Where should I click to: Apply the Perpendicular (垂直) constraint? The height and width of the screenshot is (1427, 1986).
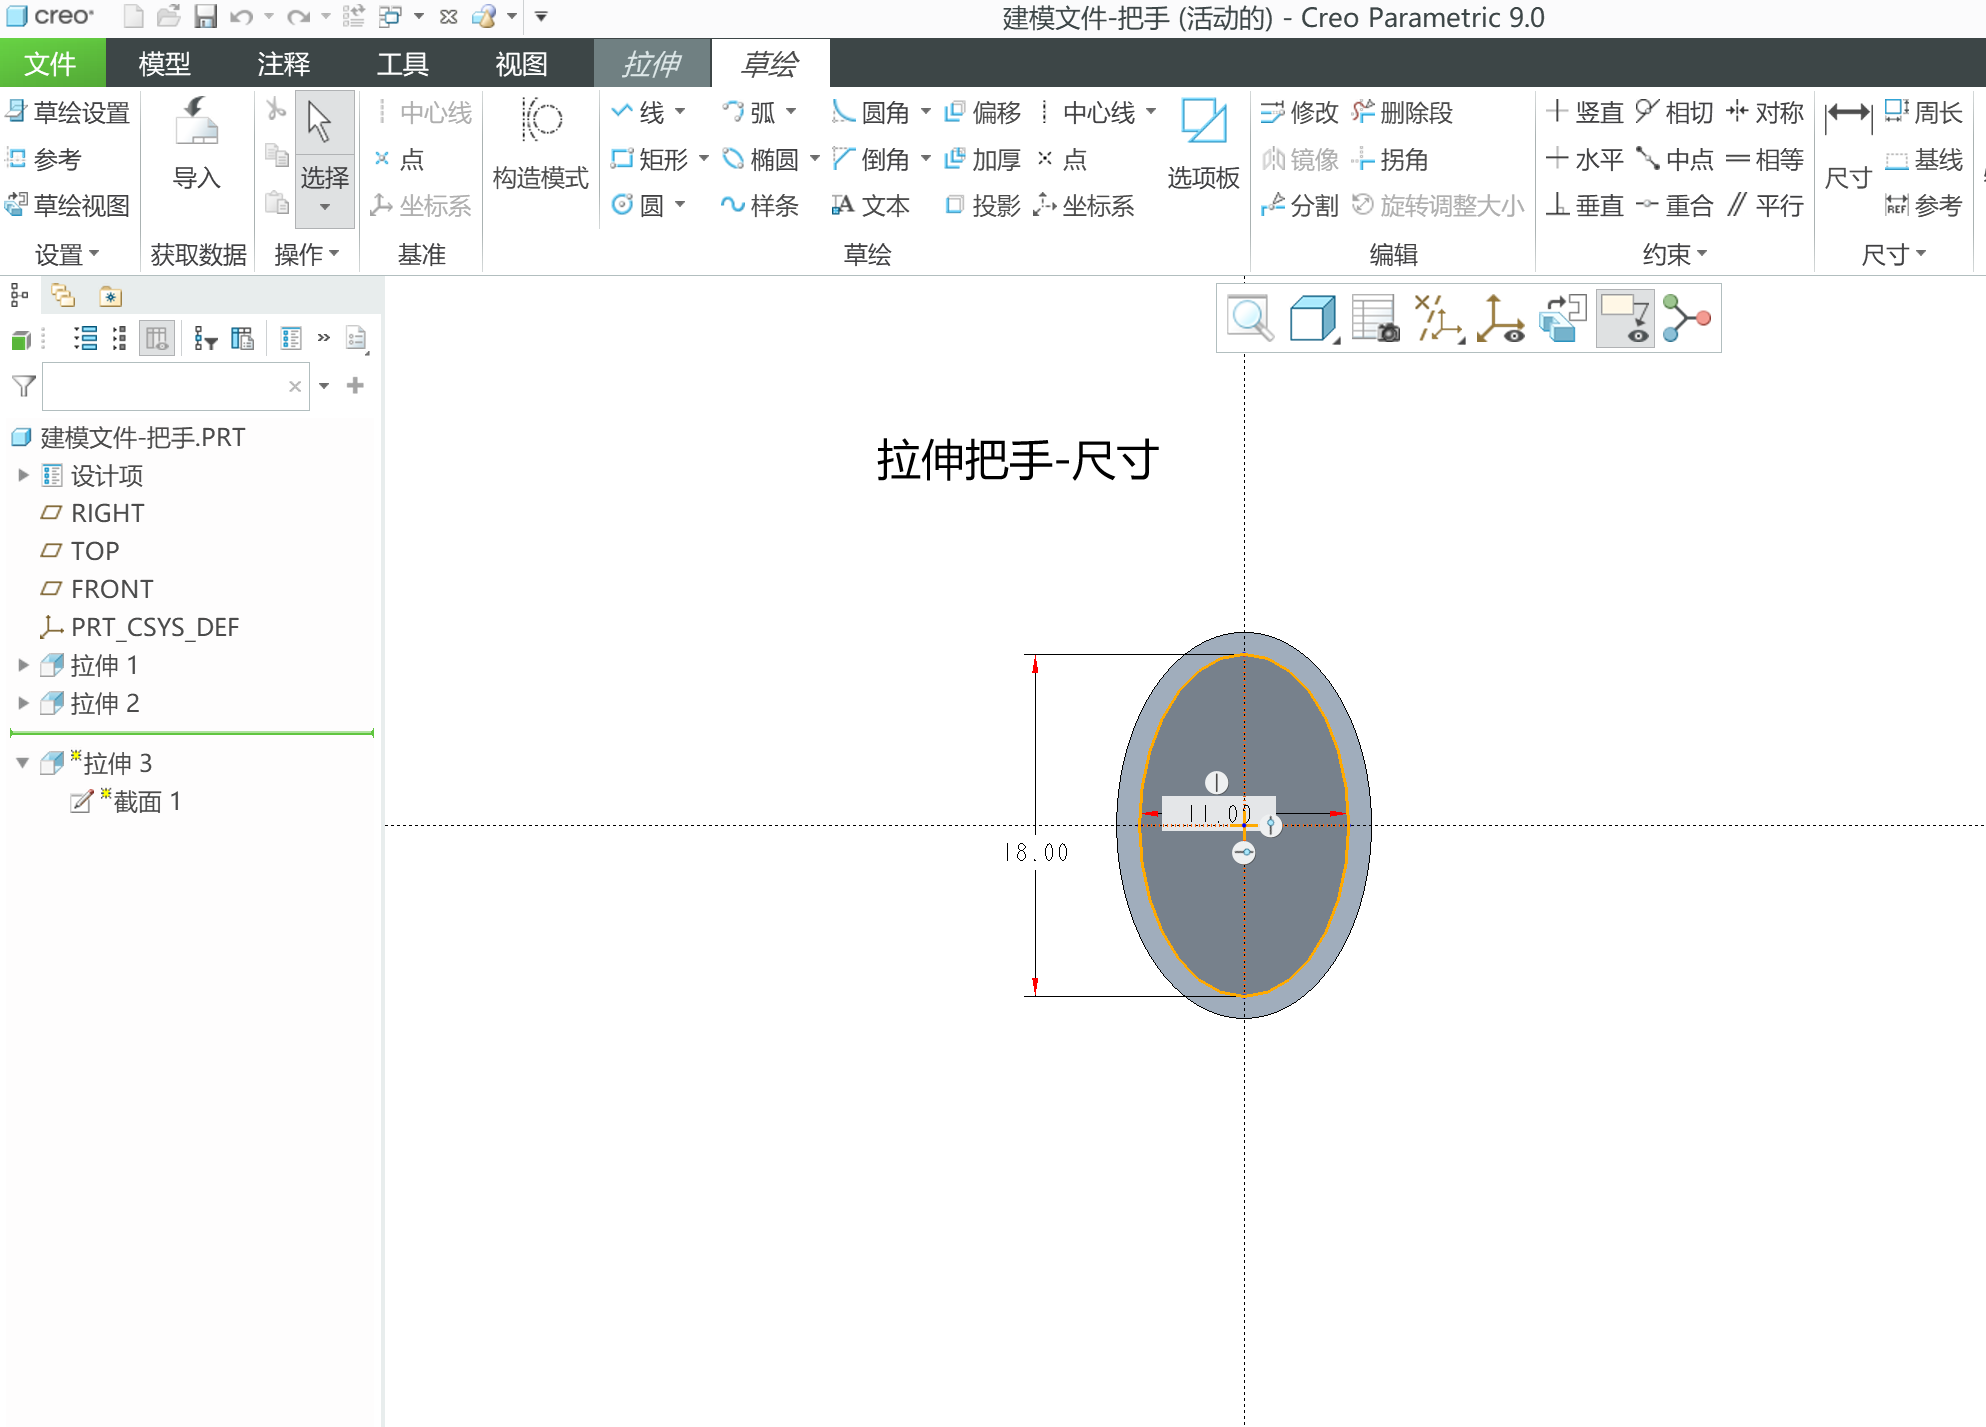(x=1584, y=205)
